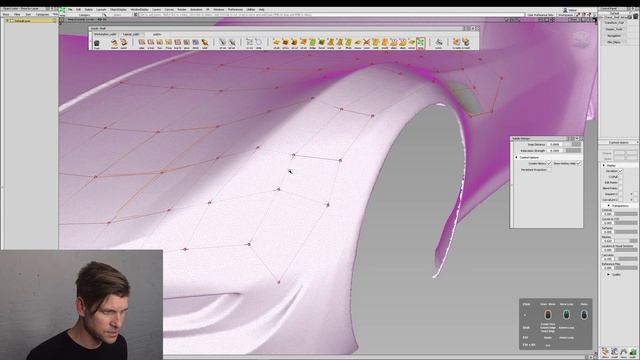Toggle the Isoparm U checkbox
The image size is (640, 360).
coord(620,194)
